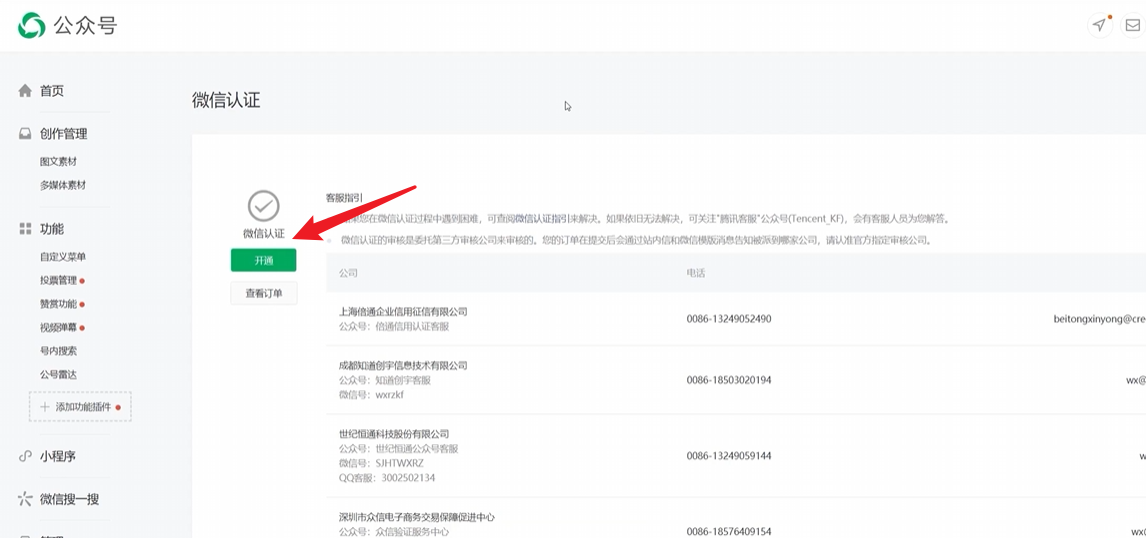Image resolution: width=1146 pixels, height=538 pixels.
Task: Click 电话 column header
Action: coord(695,273)
